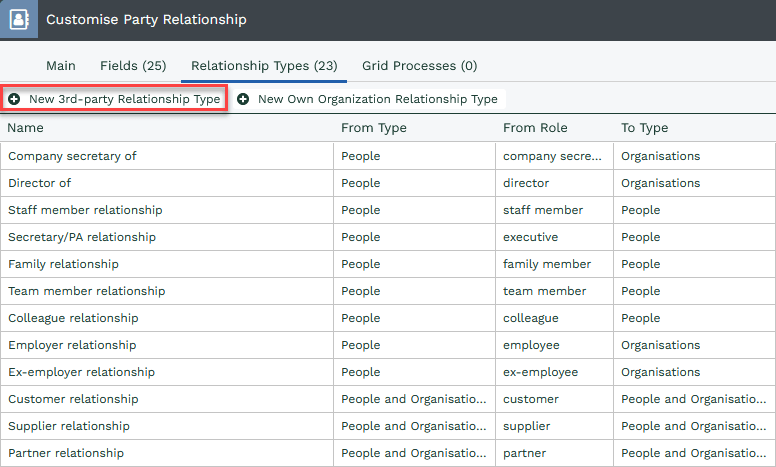The image size is (776, 467).
Task: Click plus icon for New 3rd-party Relationship Type
Action: [x=14, y=99]
